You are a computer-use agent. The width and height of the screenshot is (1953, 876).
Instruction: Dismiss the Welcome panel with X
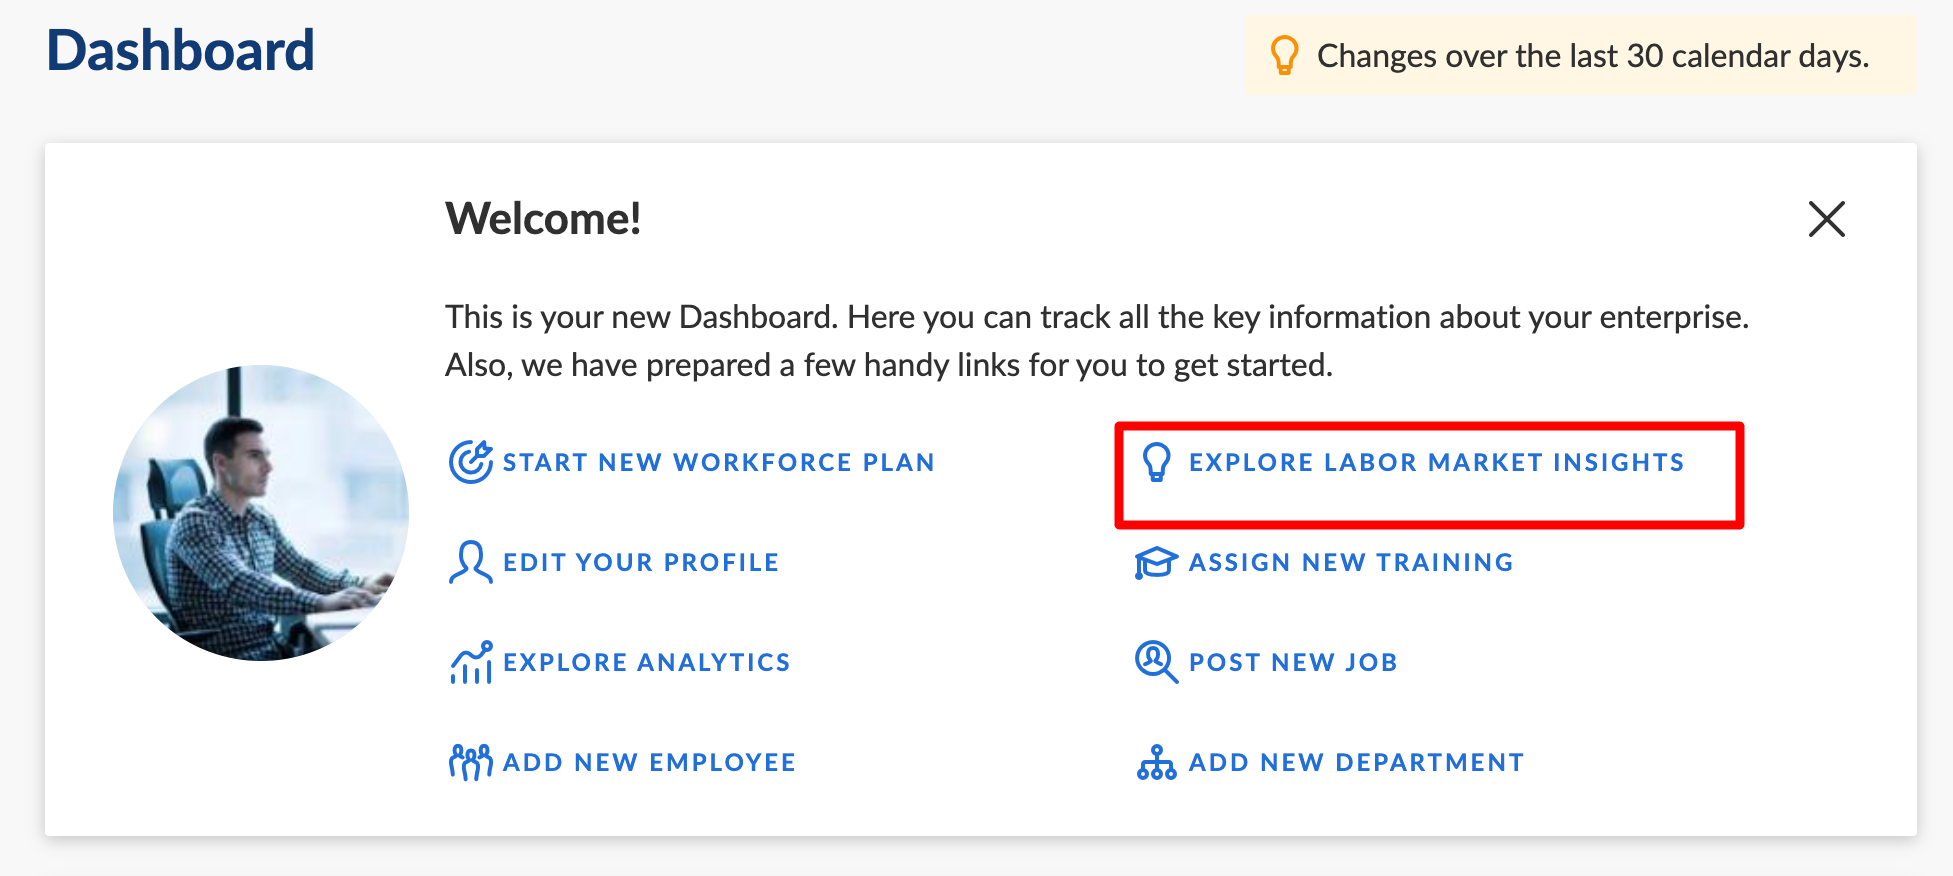pyautogui.click(x=1826, y=219)
